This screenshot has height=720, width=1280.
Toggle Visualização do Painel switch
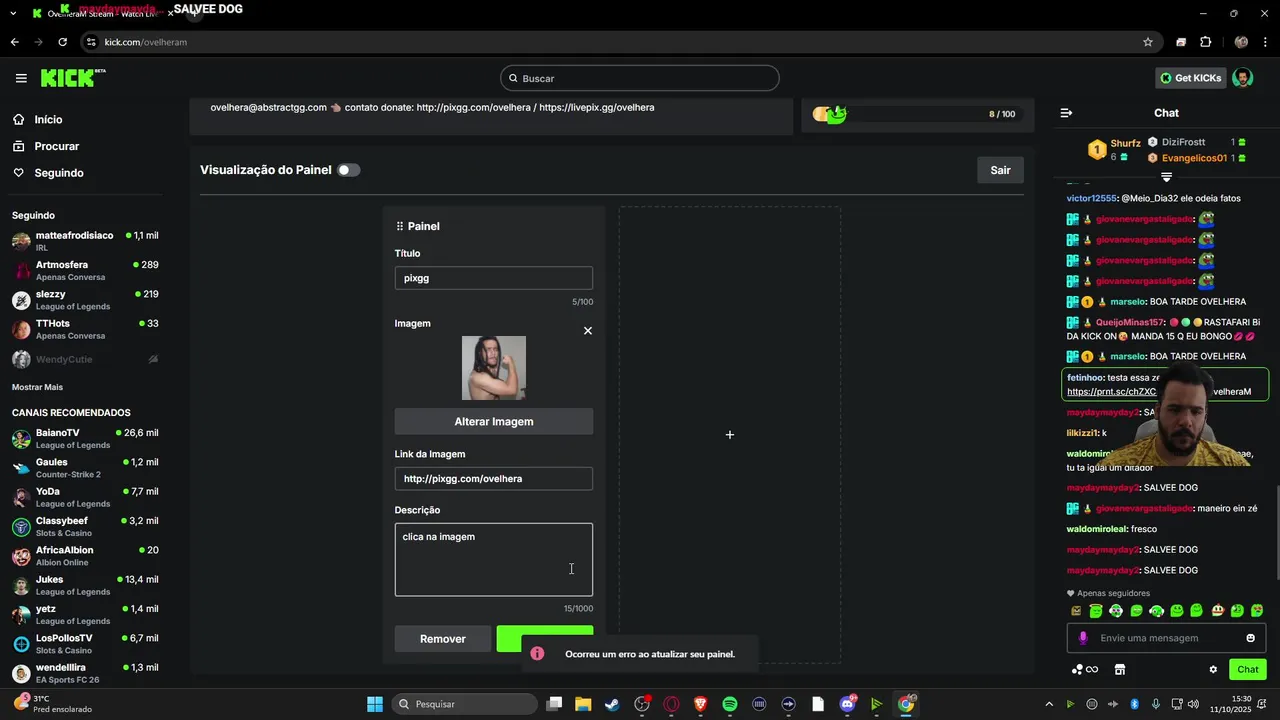coord(348,170)
